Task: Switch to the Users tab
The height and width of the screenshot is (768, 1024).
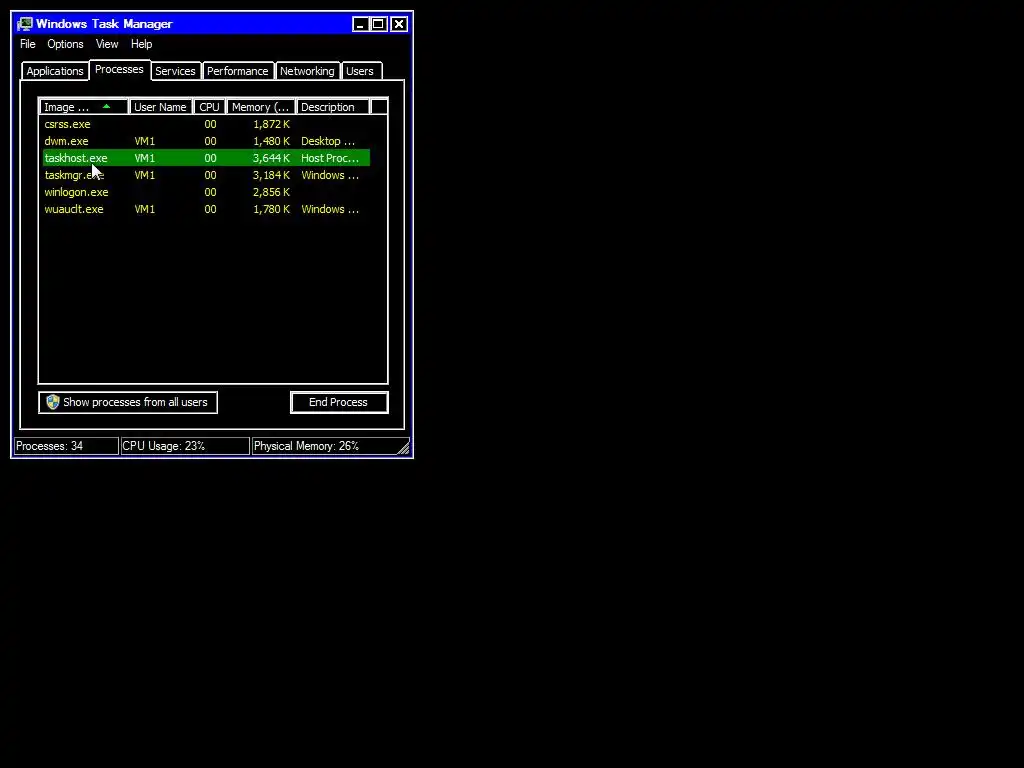Action: [x=360, y=71]
